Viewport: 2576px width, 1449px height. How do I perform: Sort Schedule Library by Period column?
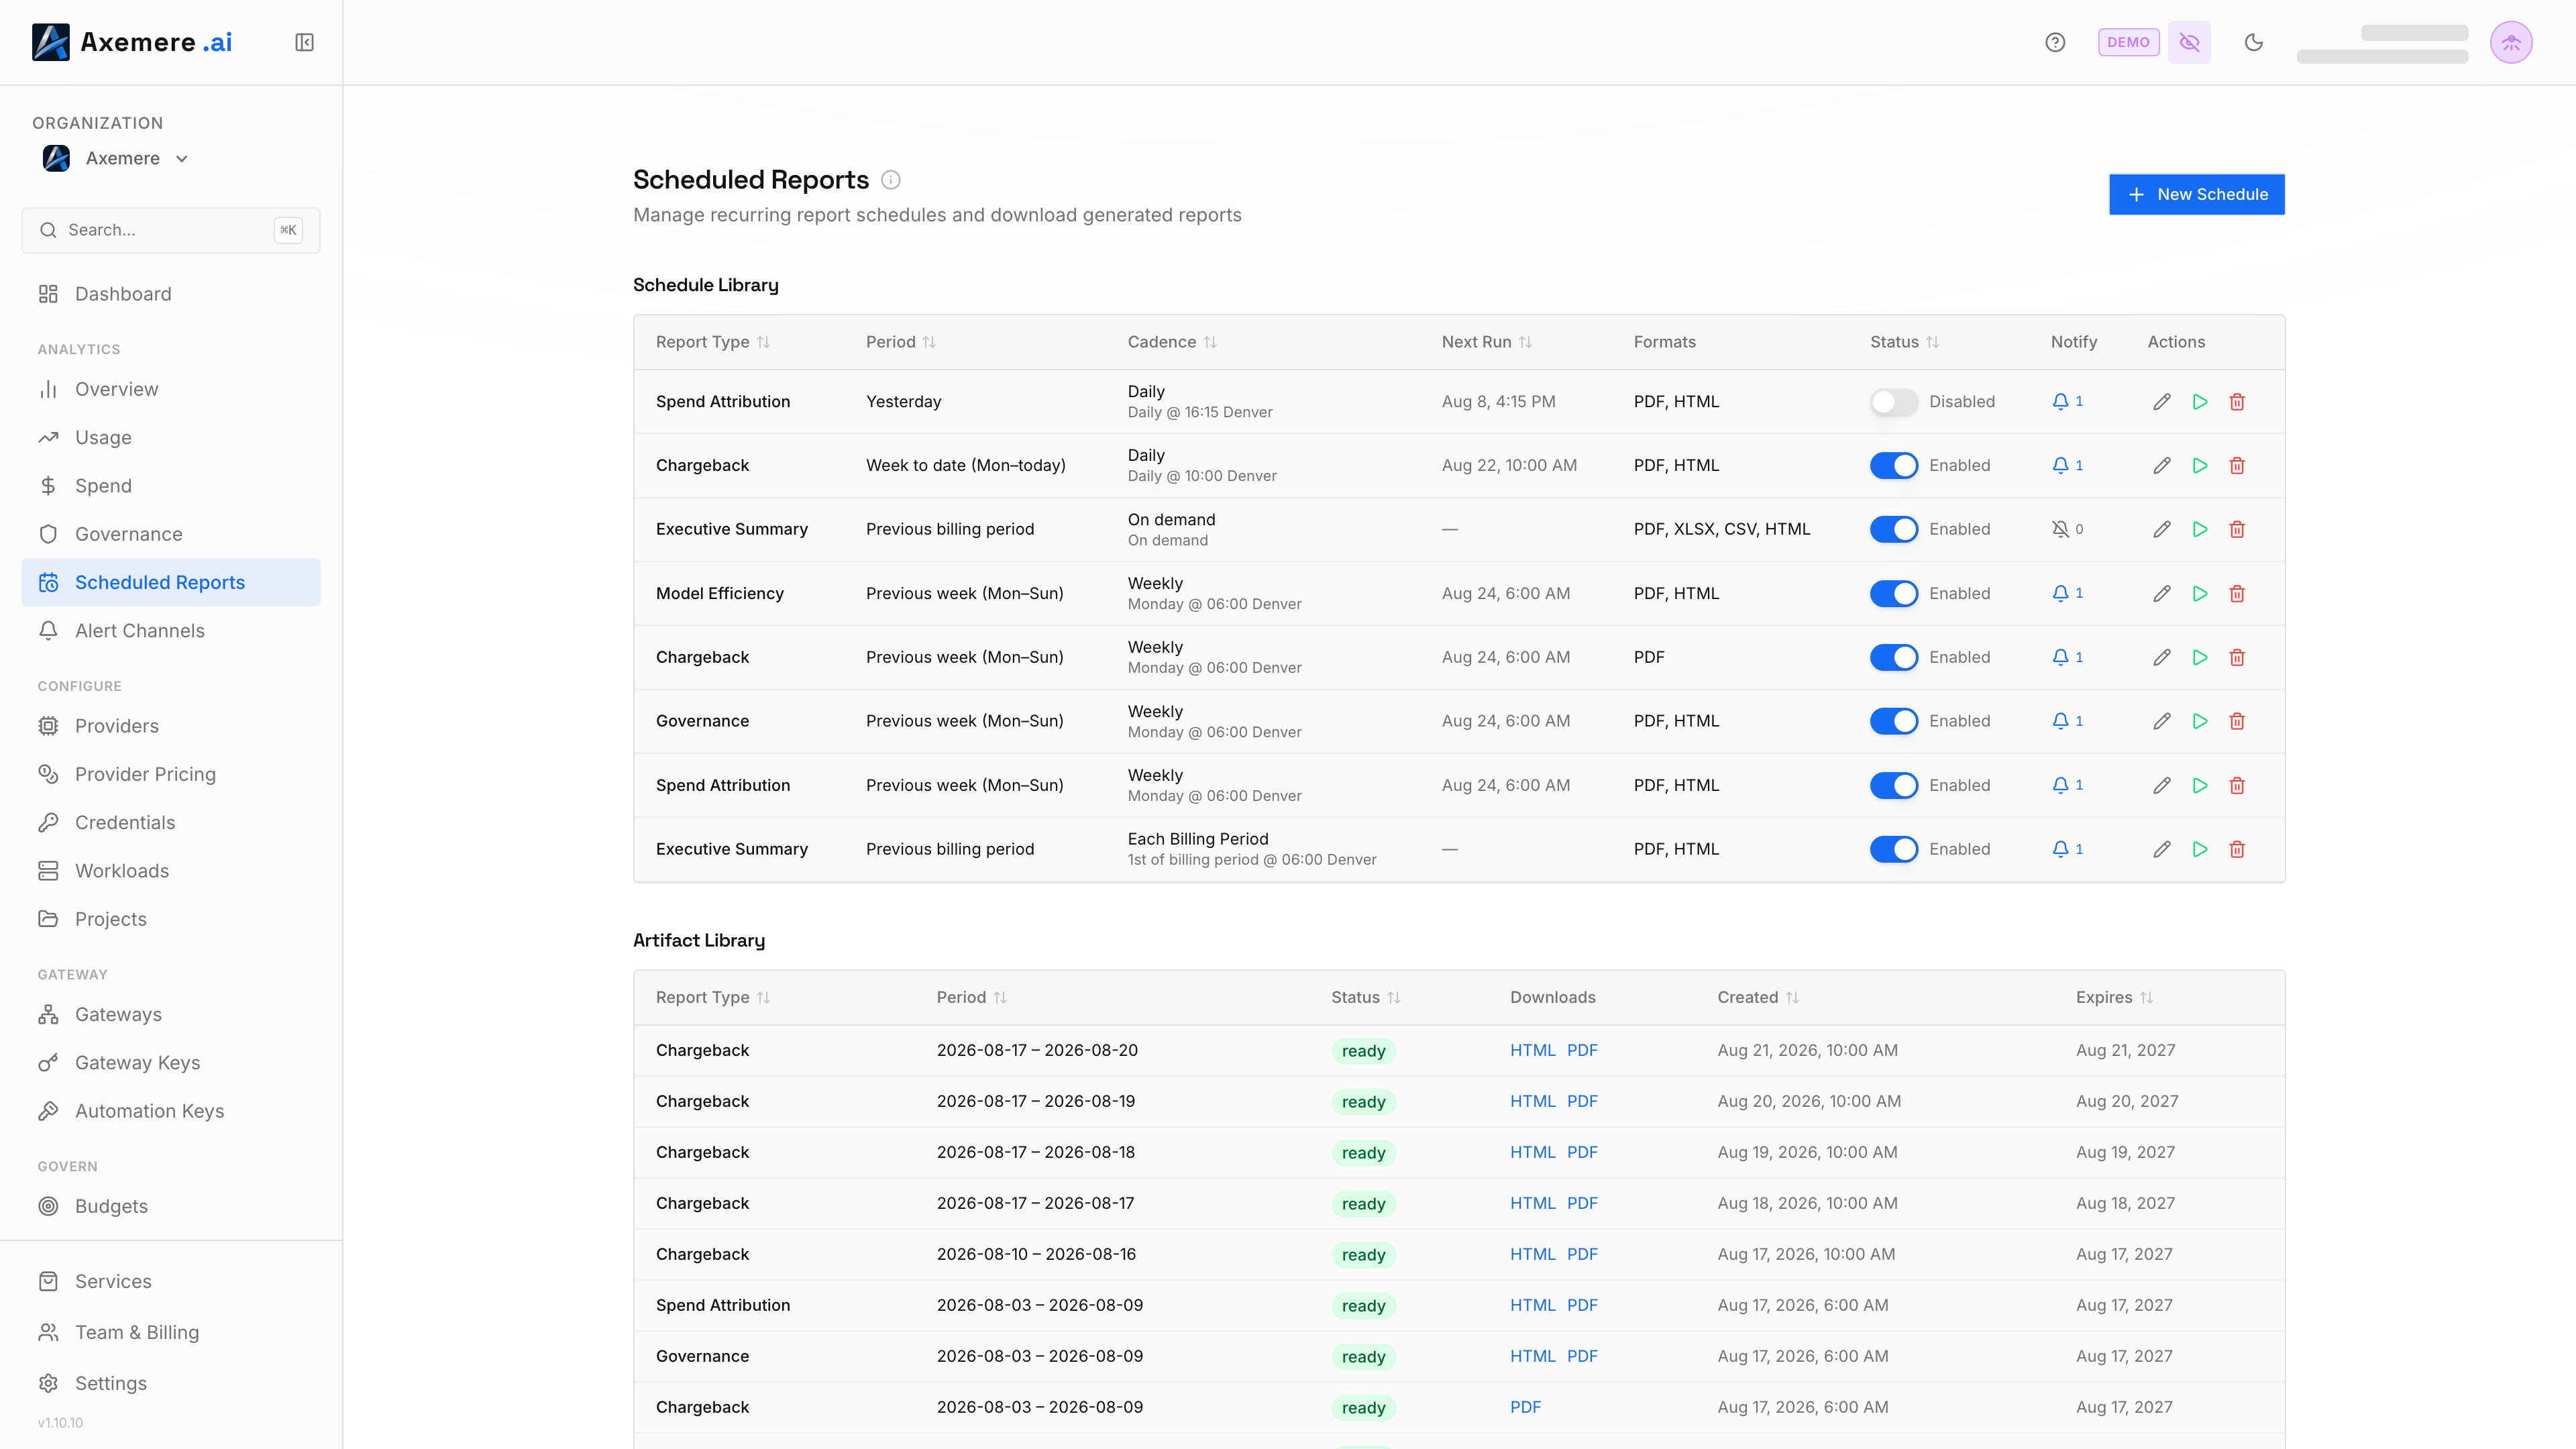pos(901,342)
